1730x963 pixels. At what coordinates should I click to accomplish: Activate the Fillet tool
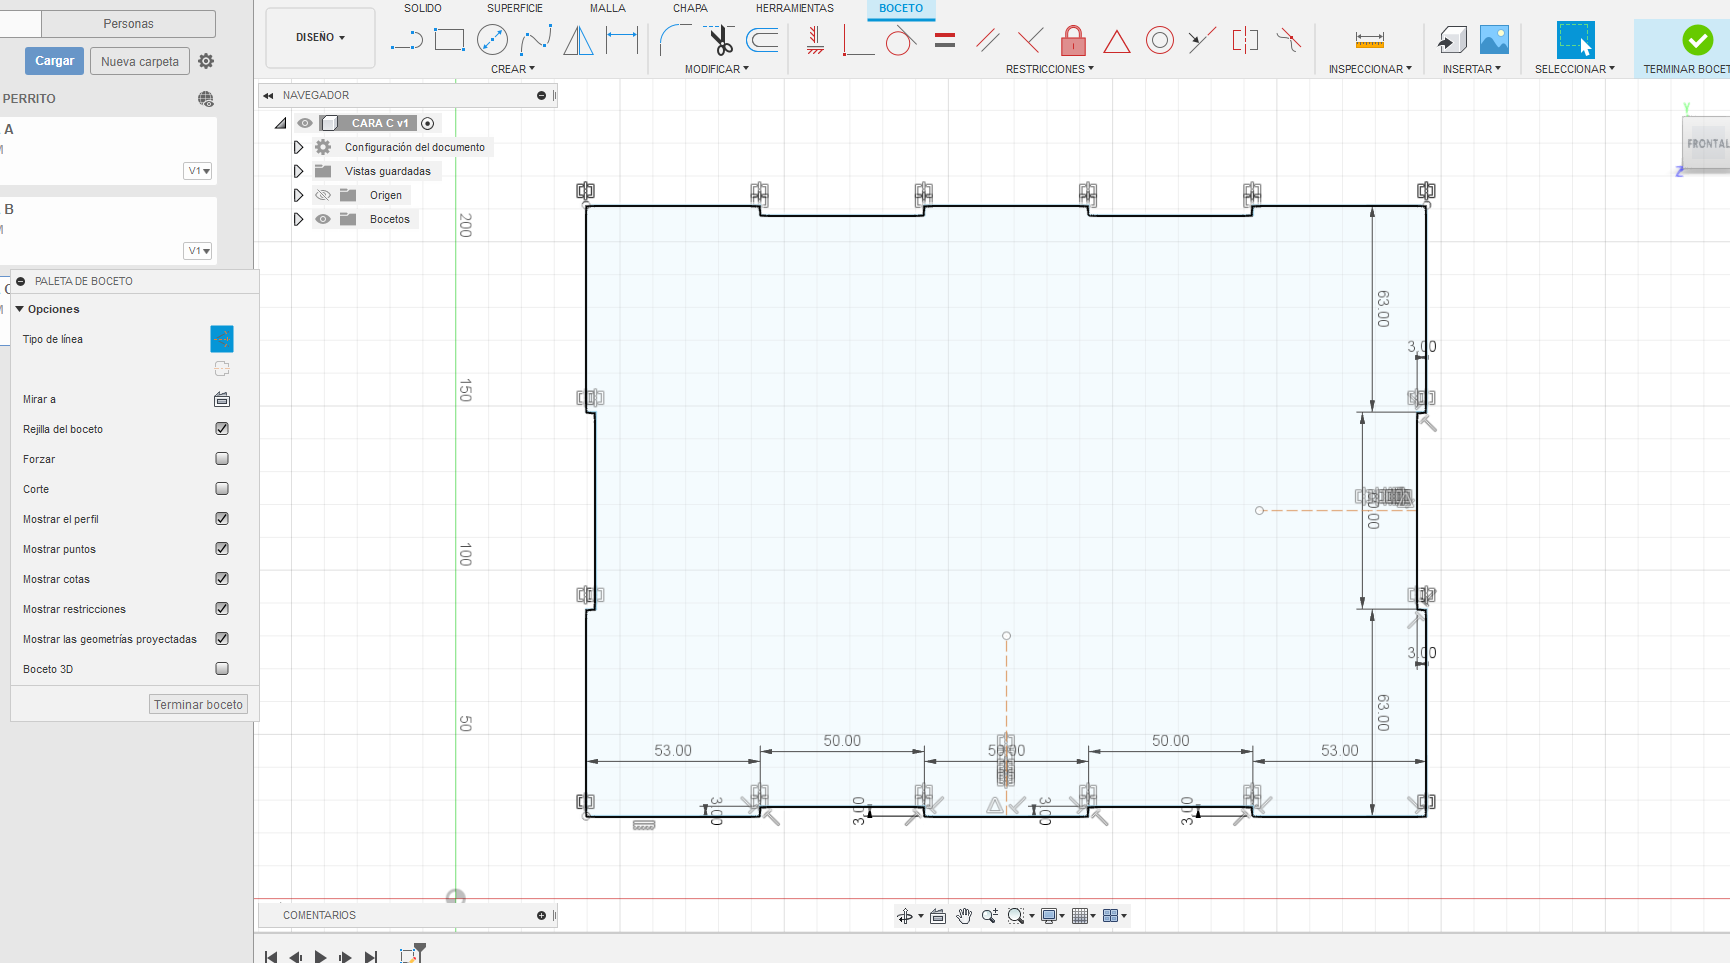coord(675,40)
